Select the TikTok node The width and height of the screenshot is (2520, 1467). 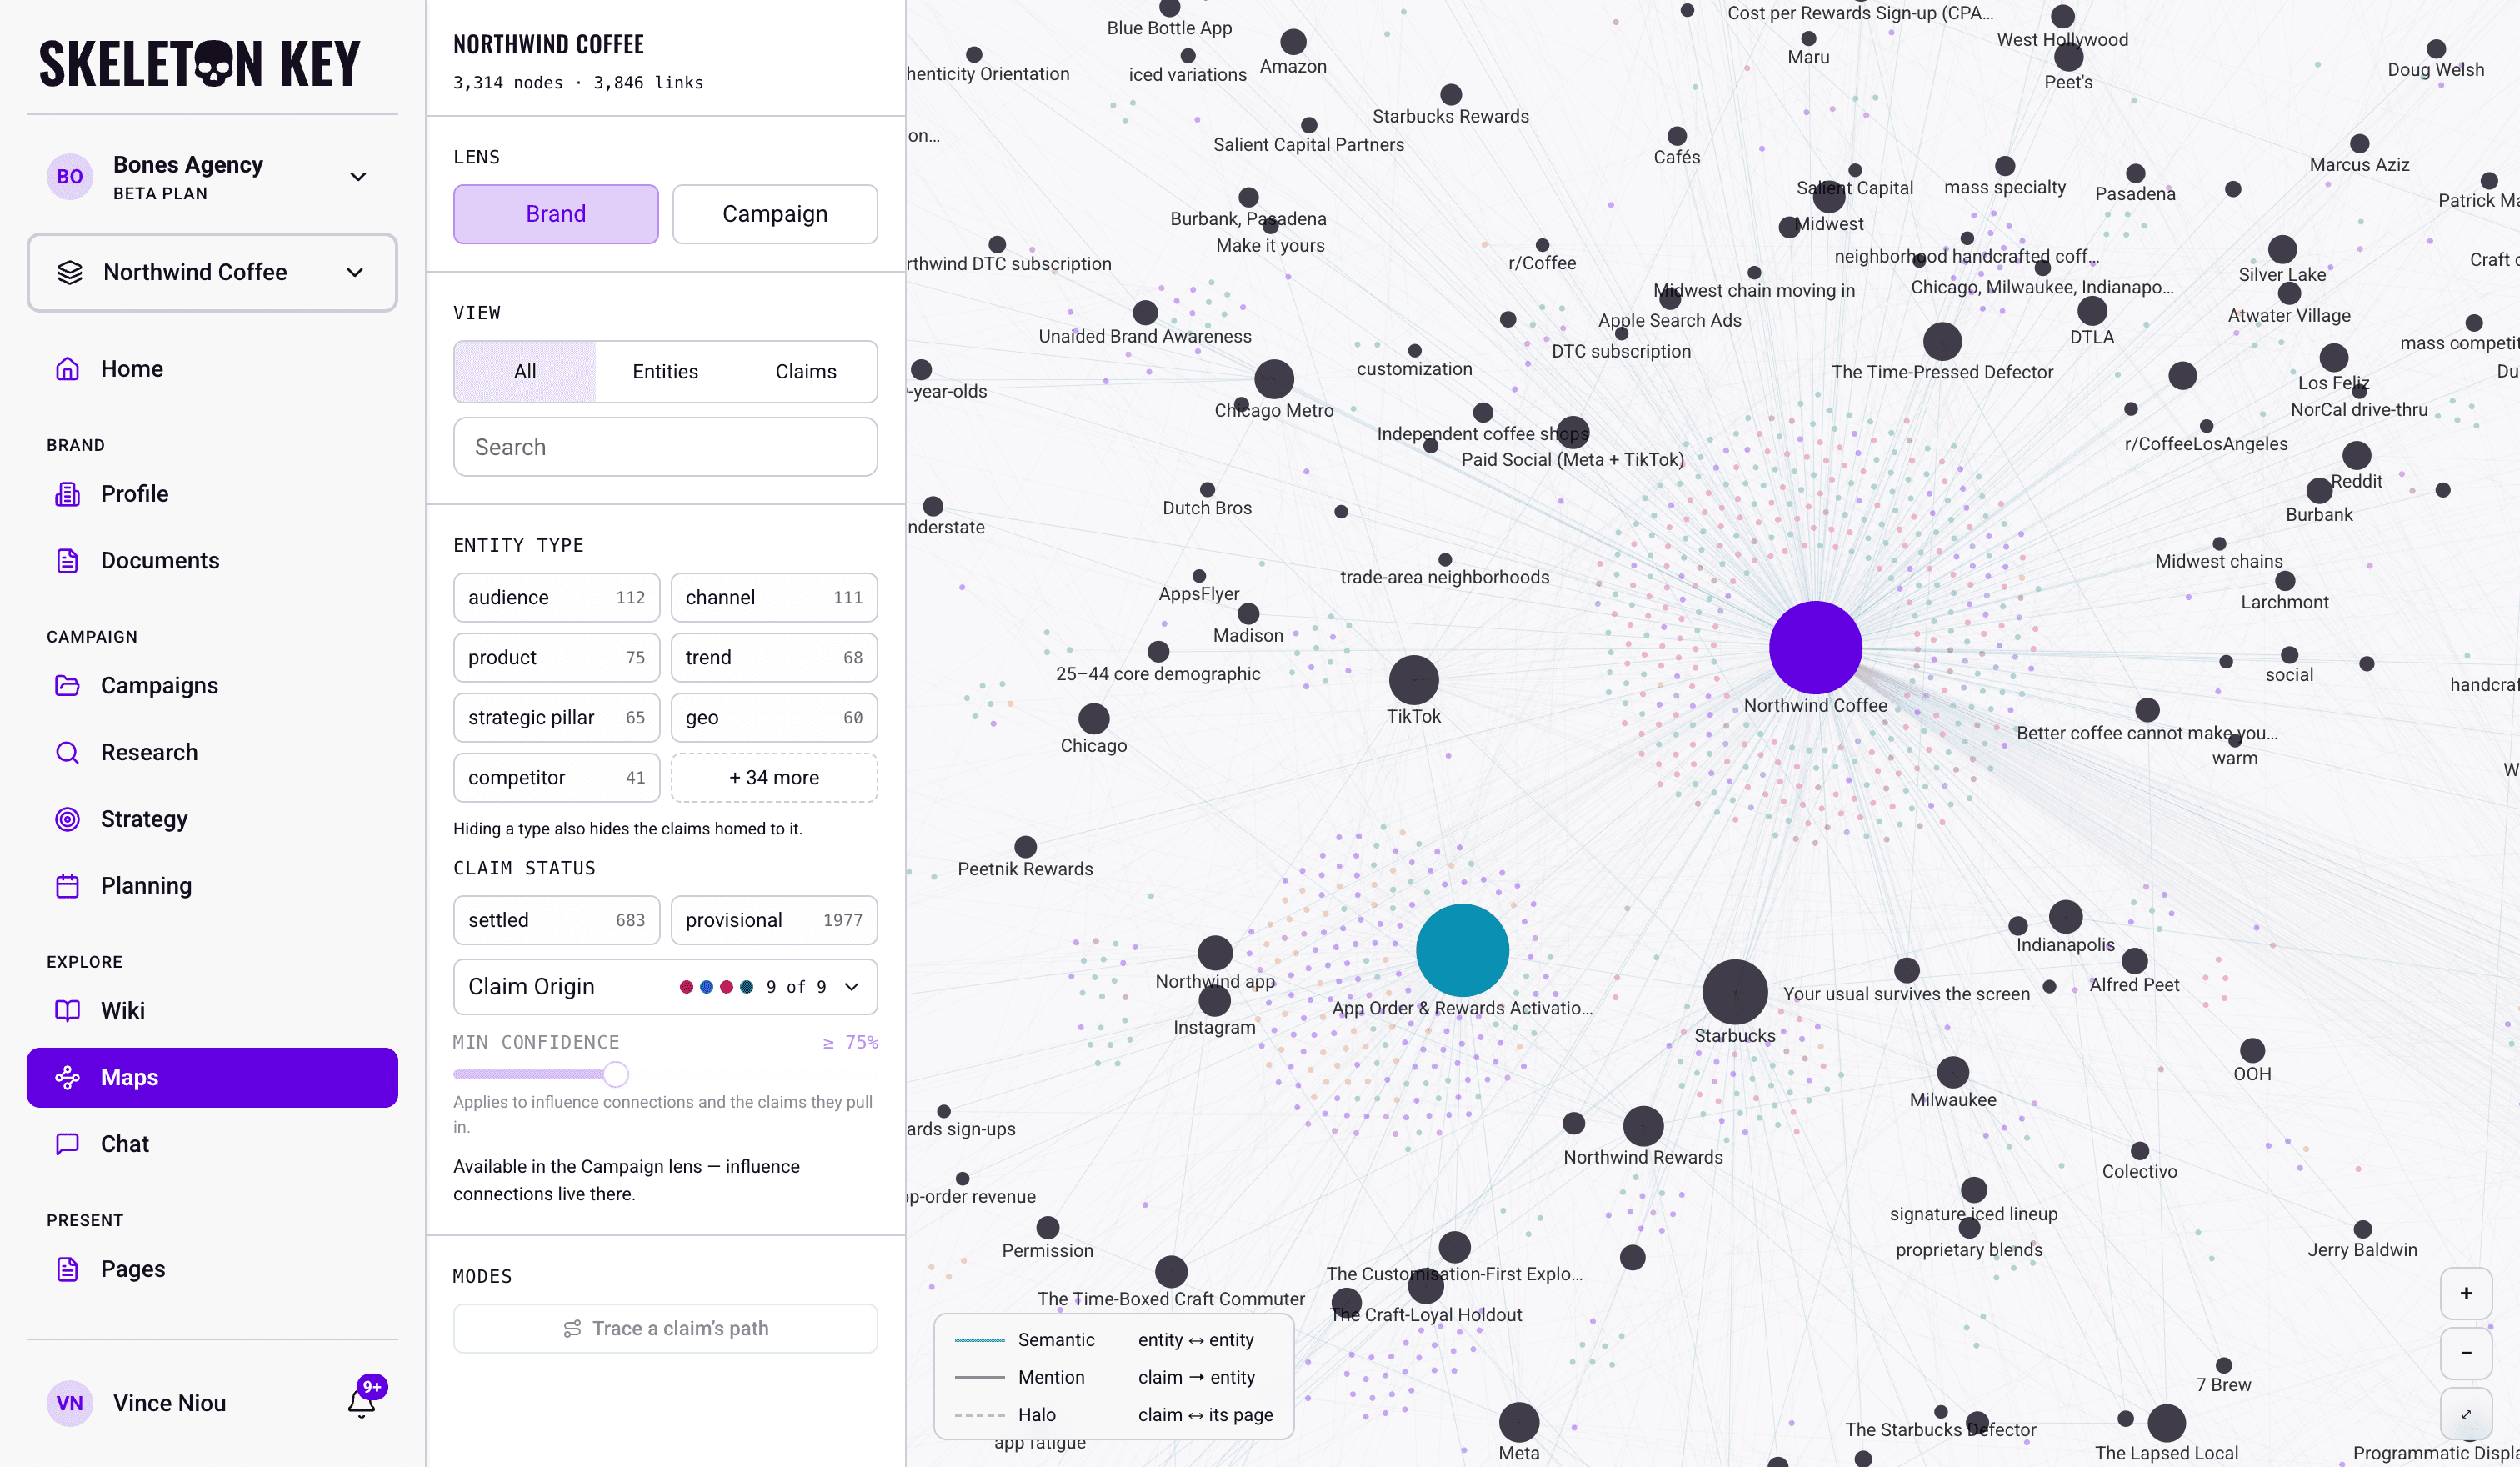[x=1413, y=680]
